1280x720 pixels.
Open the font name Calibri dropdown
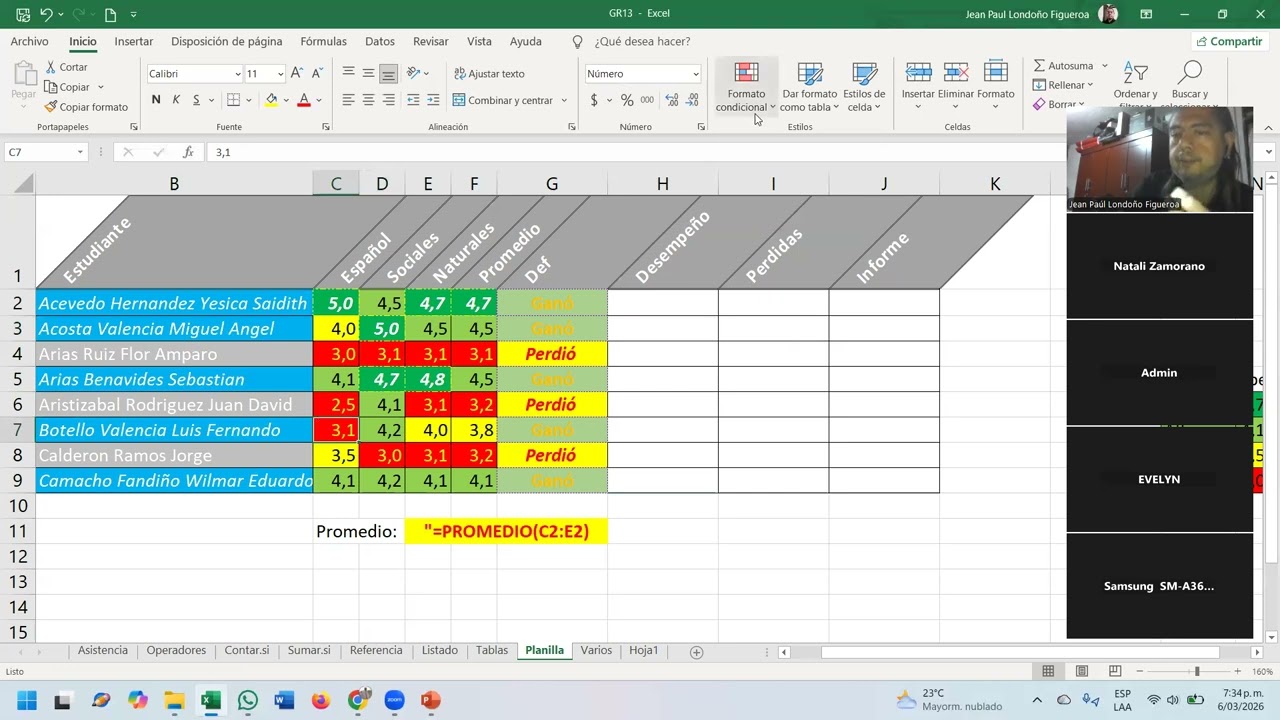[x=238, y=74]
